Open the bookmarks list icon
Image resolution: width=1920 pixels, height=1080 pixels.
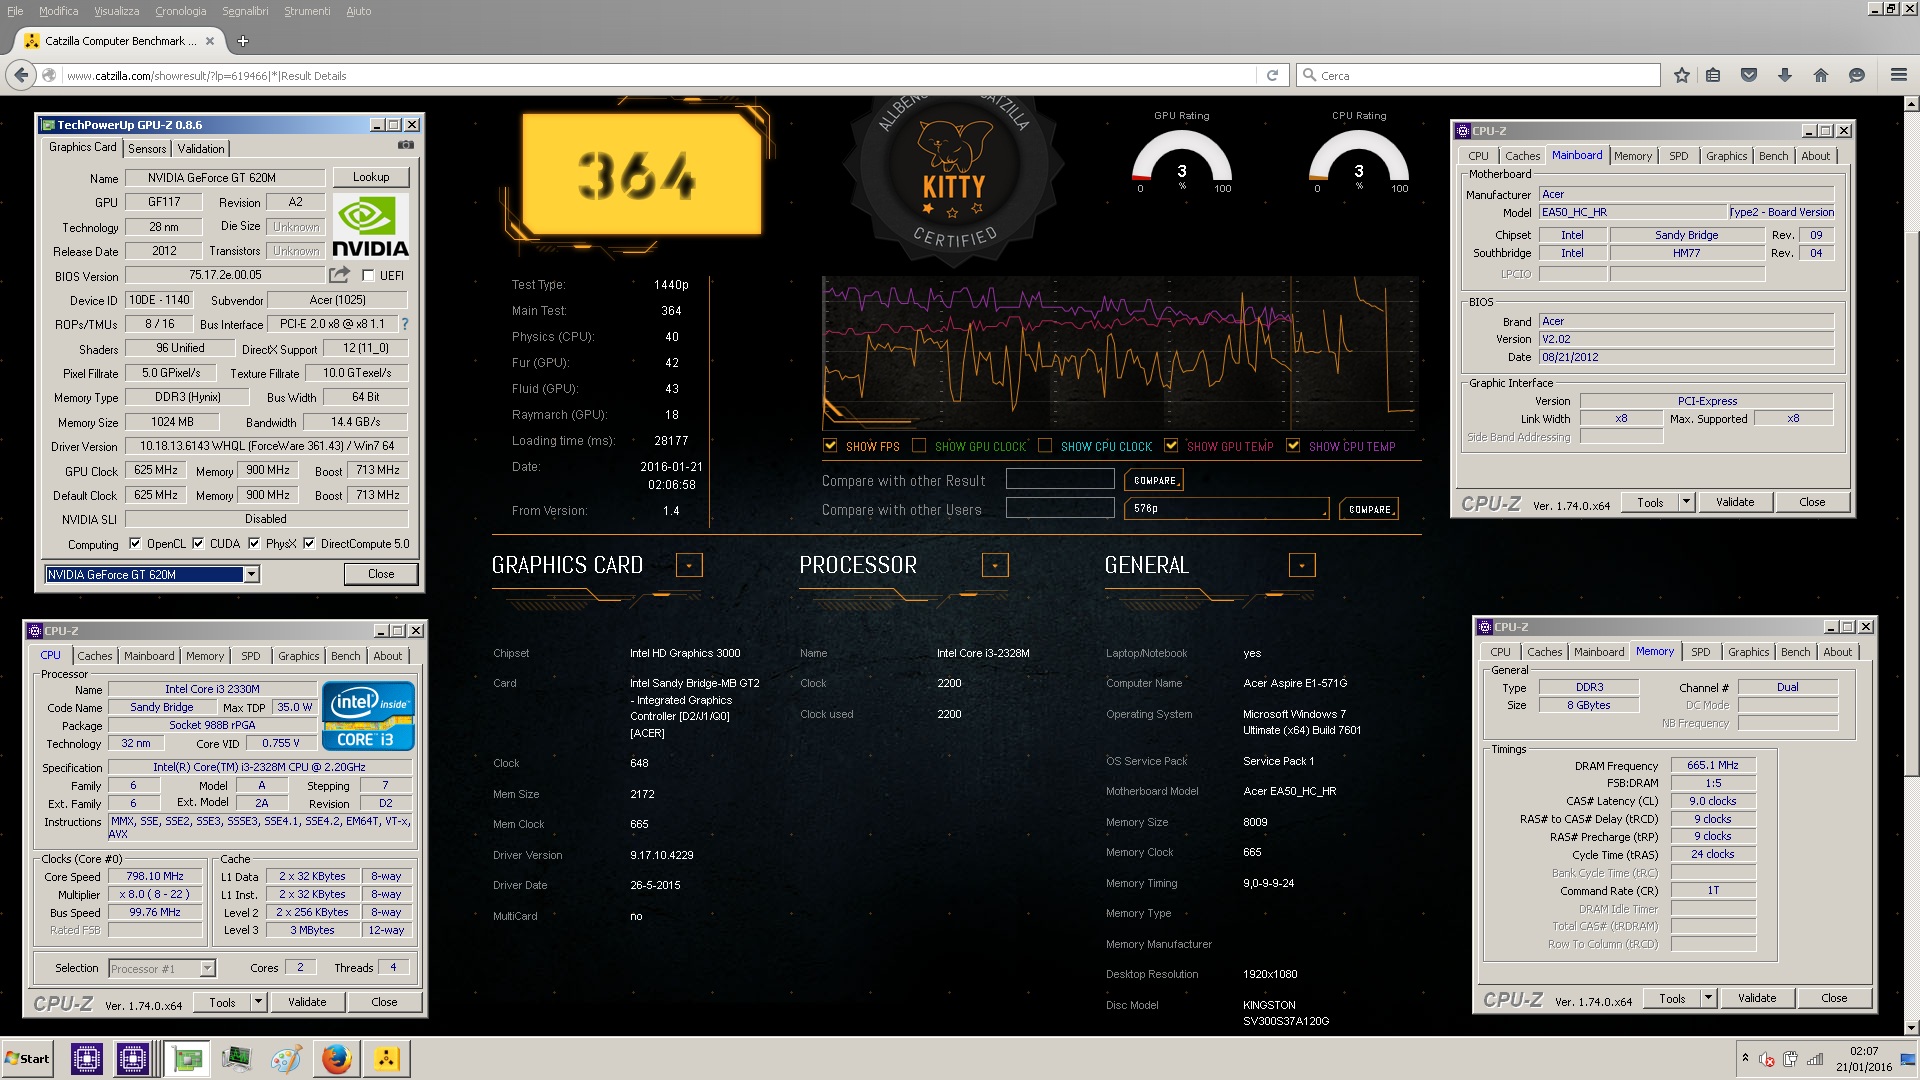click(1713, 75)
